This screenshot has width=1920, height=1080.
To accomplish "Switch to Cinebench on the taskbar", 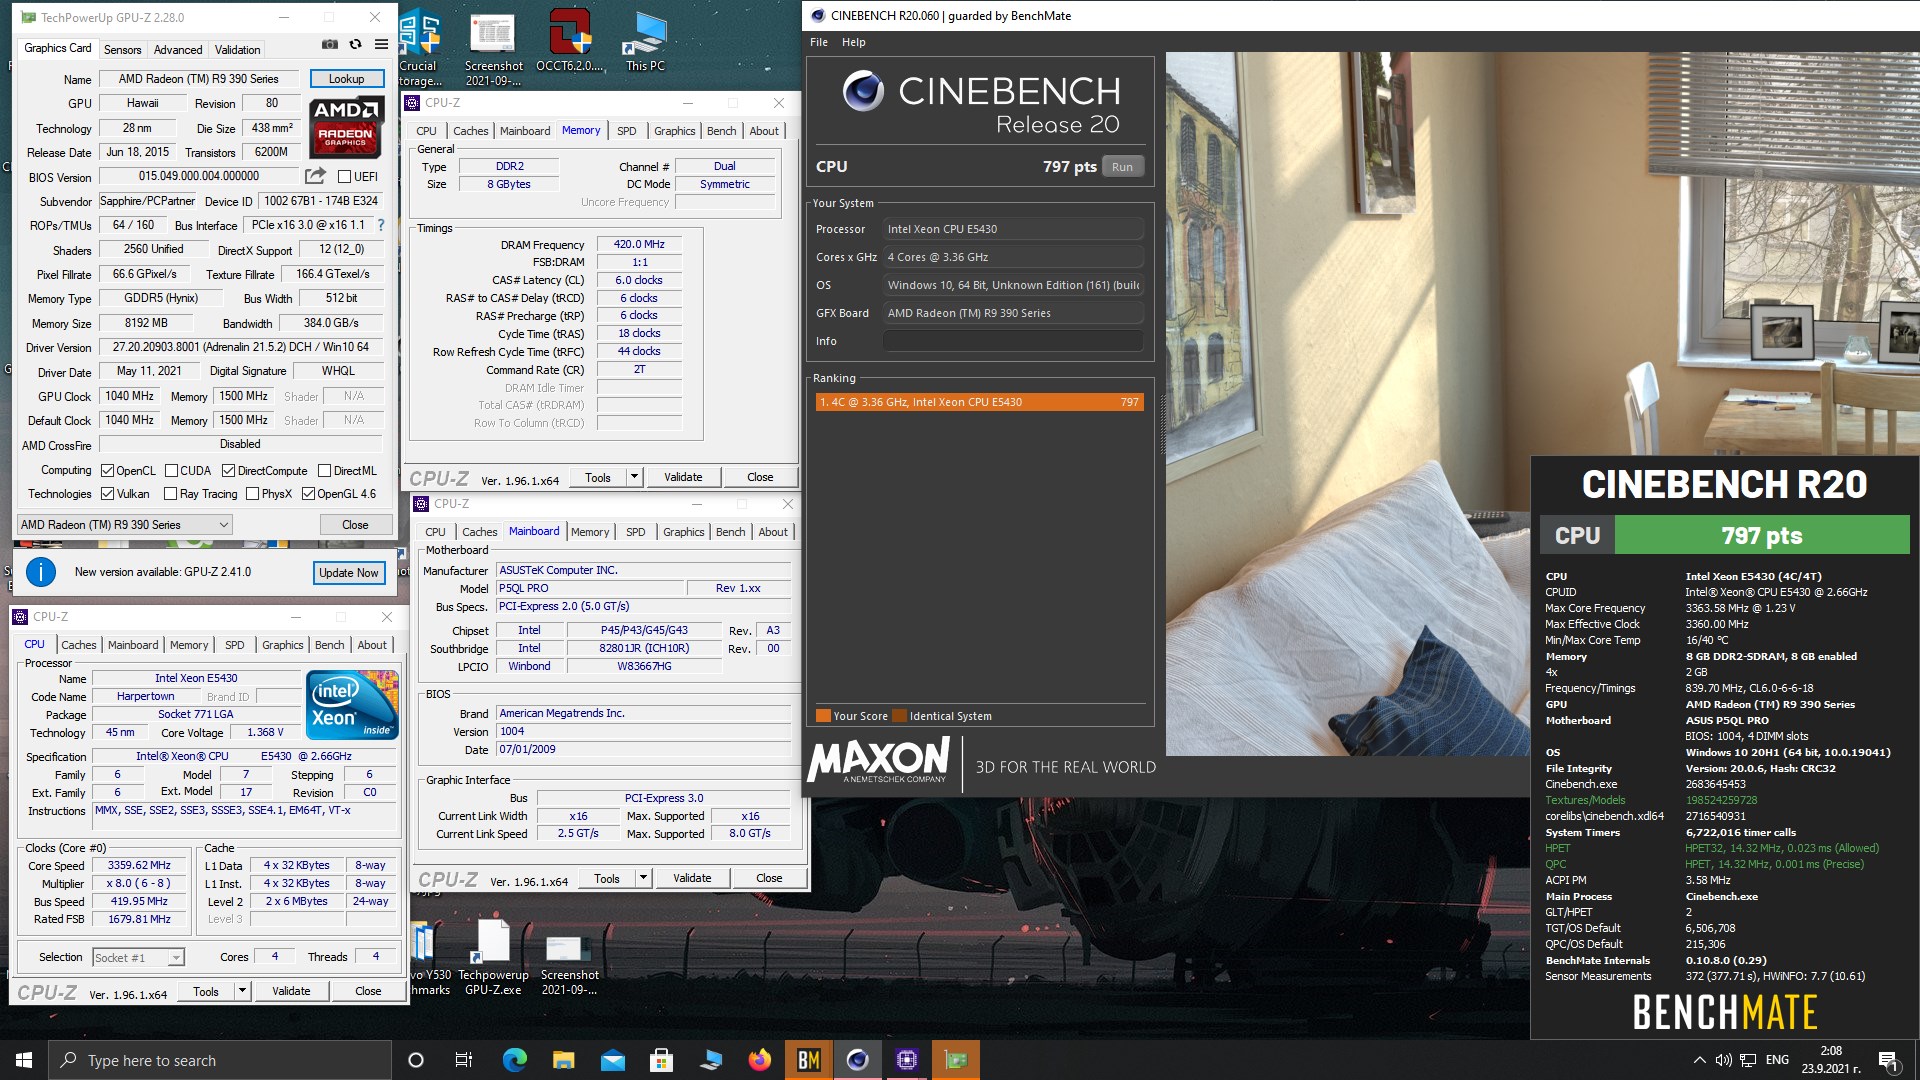I will coord(857,1060).
